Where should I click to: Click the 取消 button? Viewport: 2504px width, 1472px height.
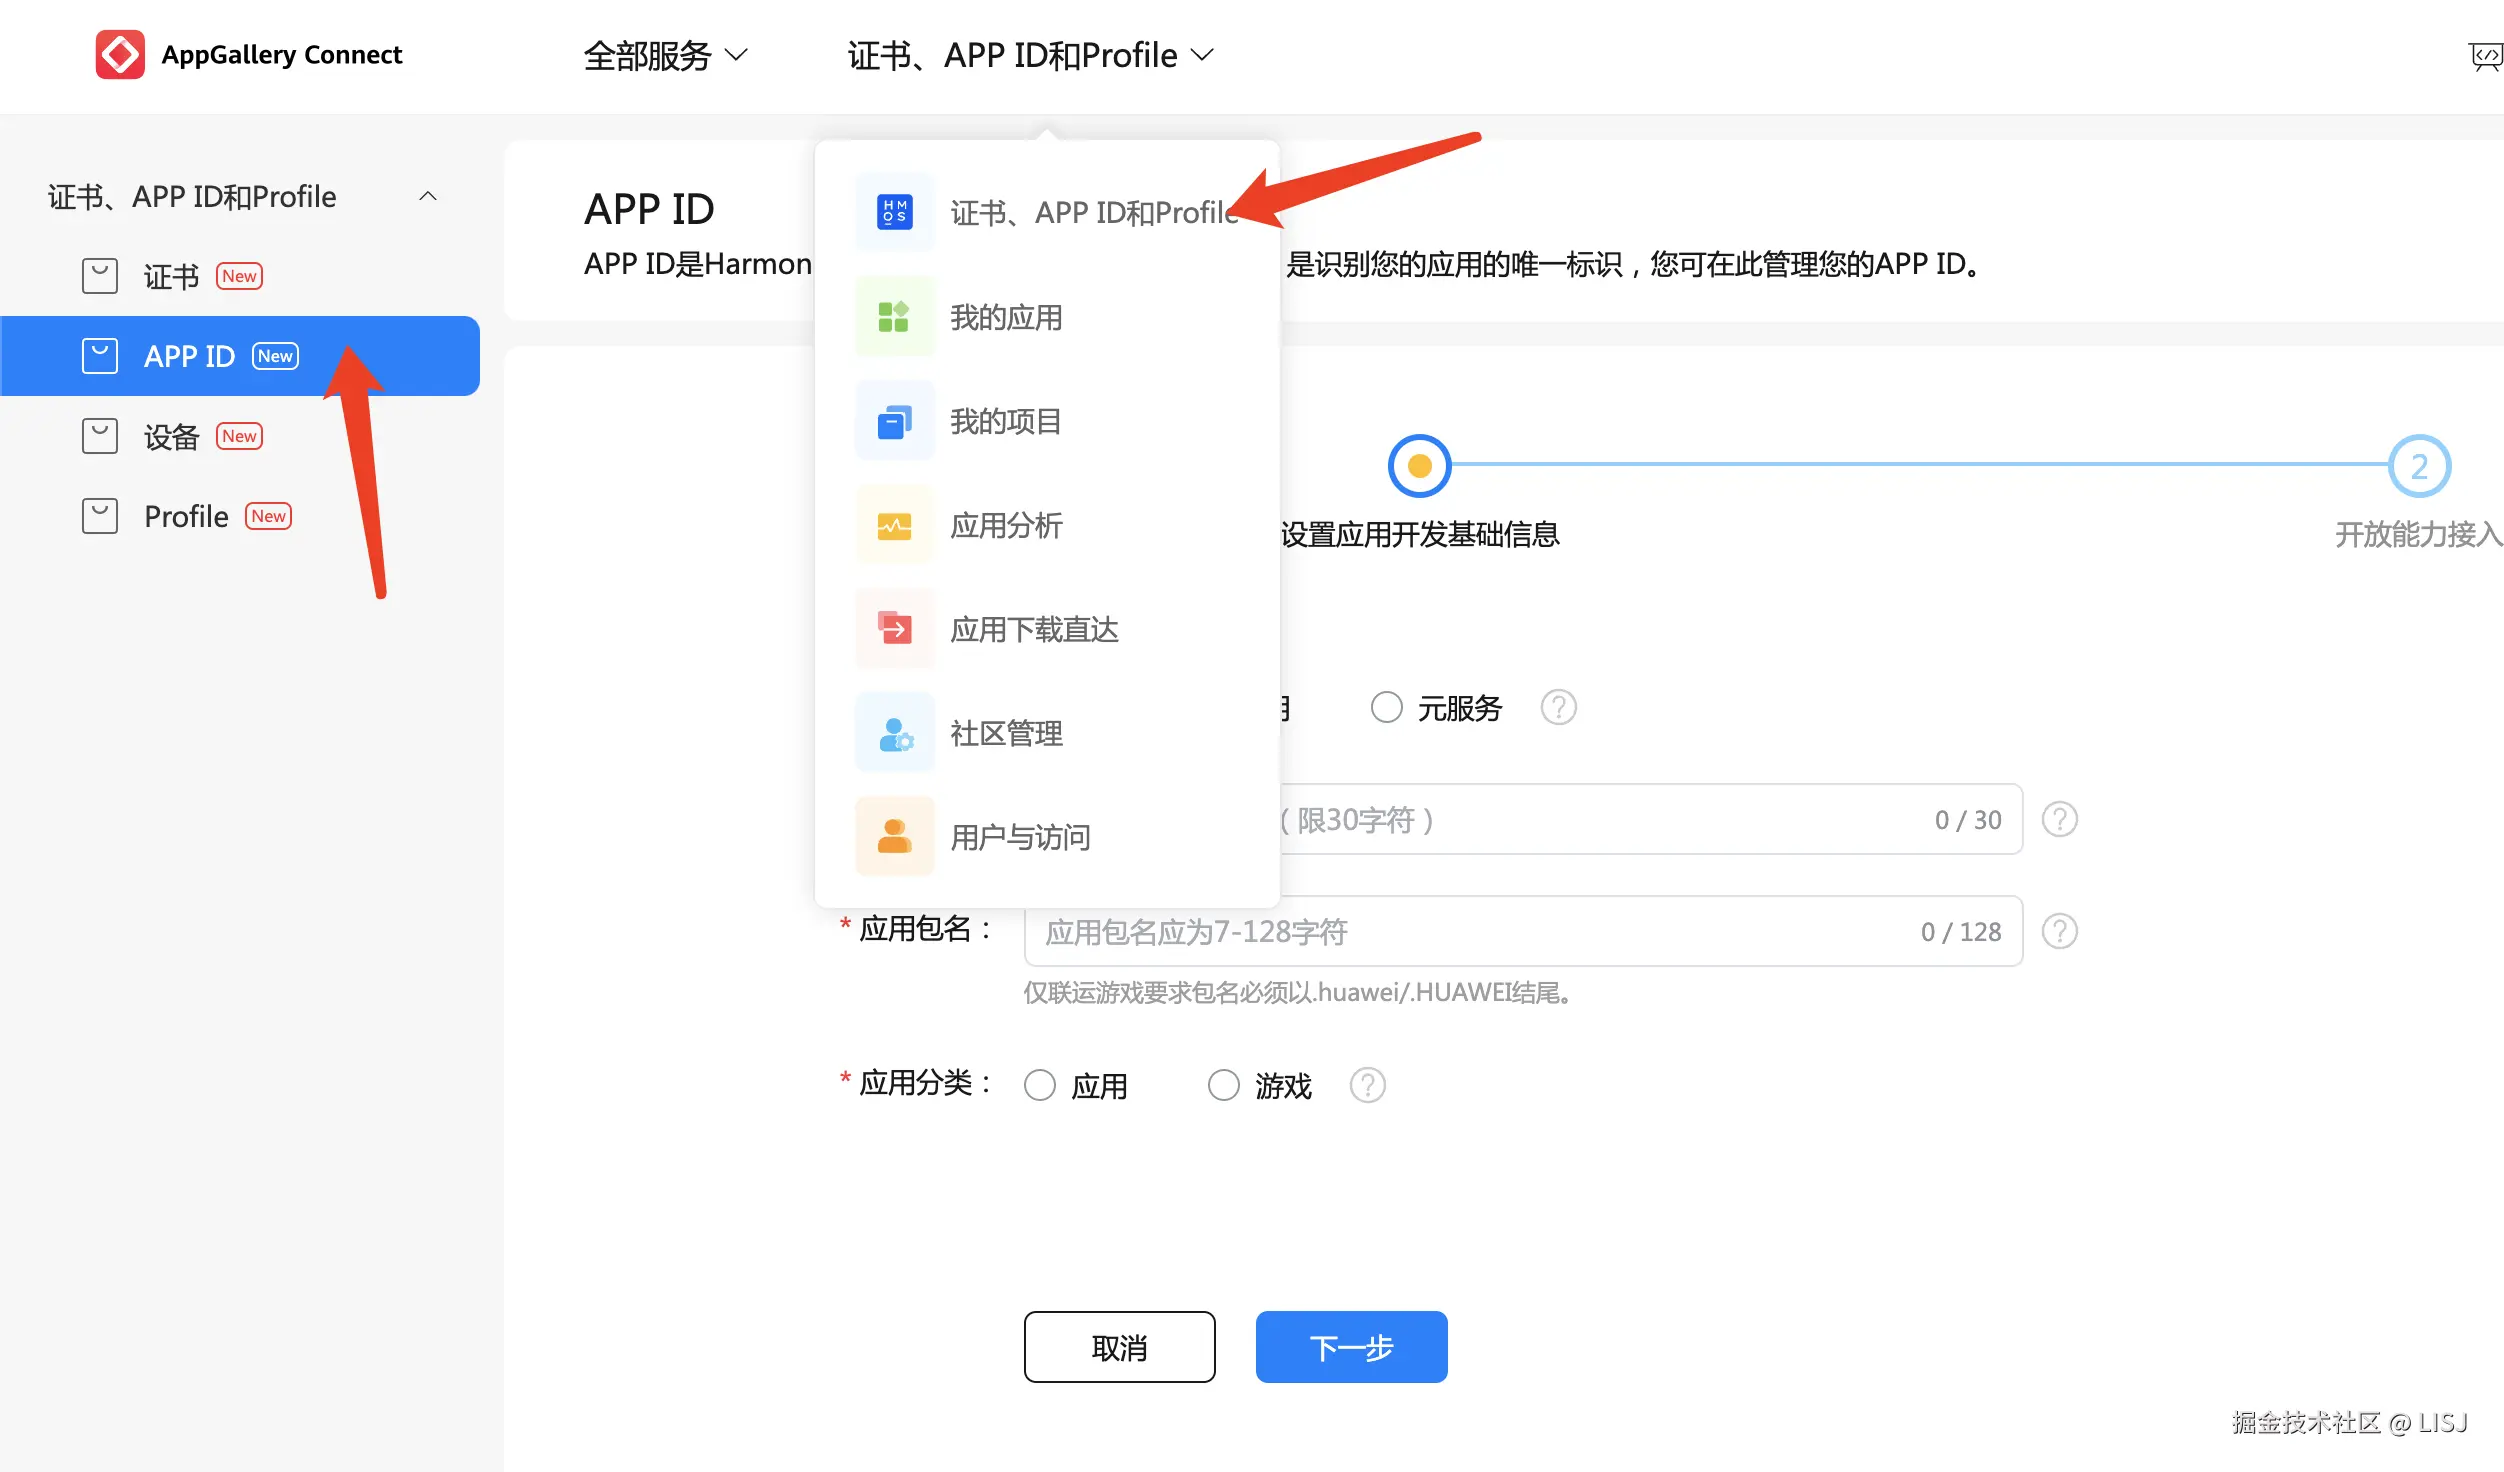point(1119,1347)
